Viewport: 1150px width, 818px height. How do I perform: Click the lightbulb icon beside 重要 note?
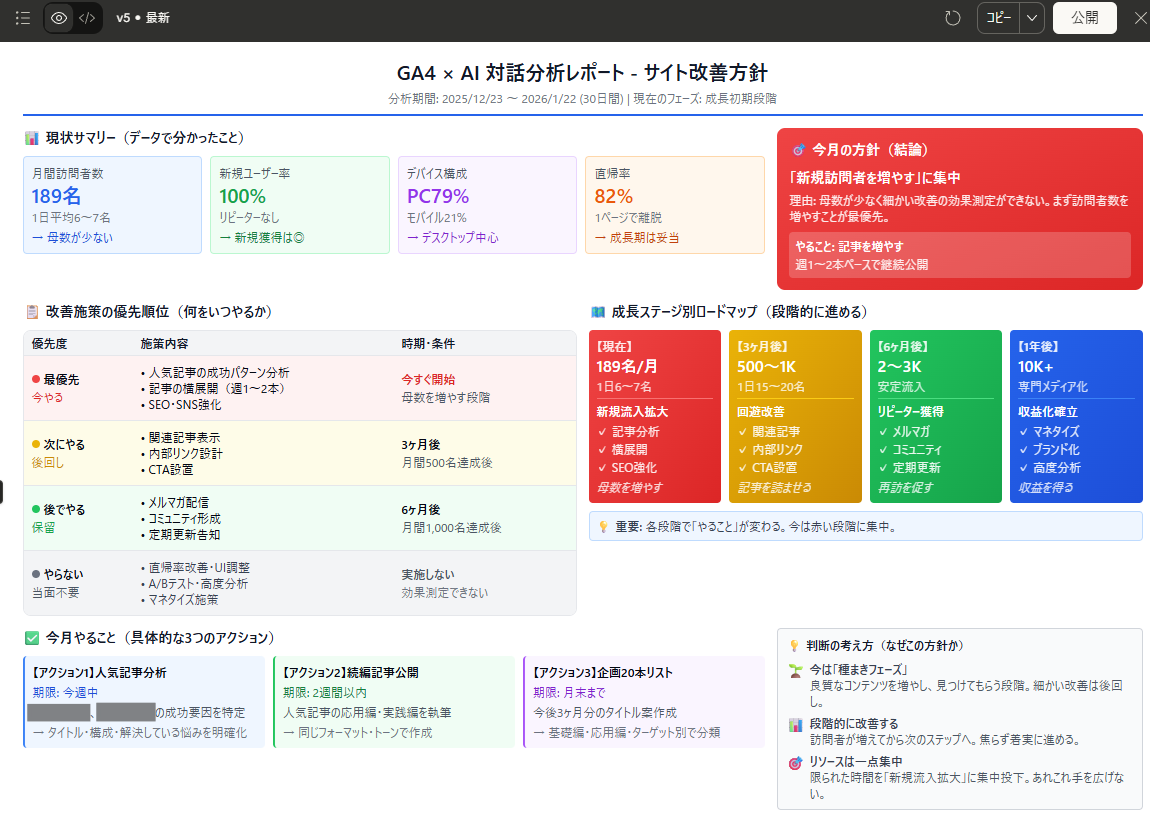point(603,527)
